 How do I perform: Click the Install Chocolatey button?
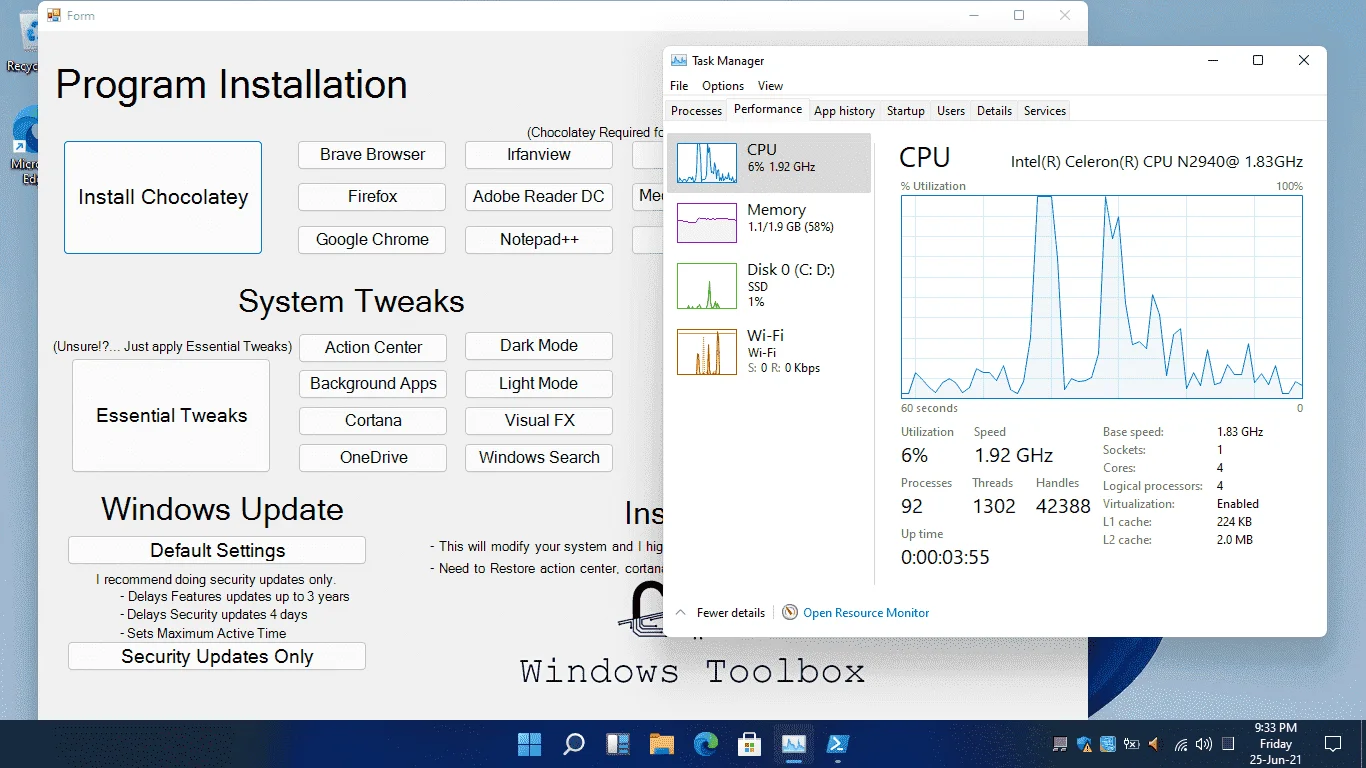tap(163, 197)
